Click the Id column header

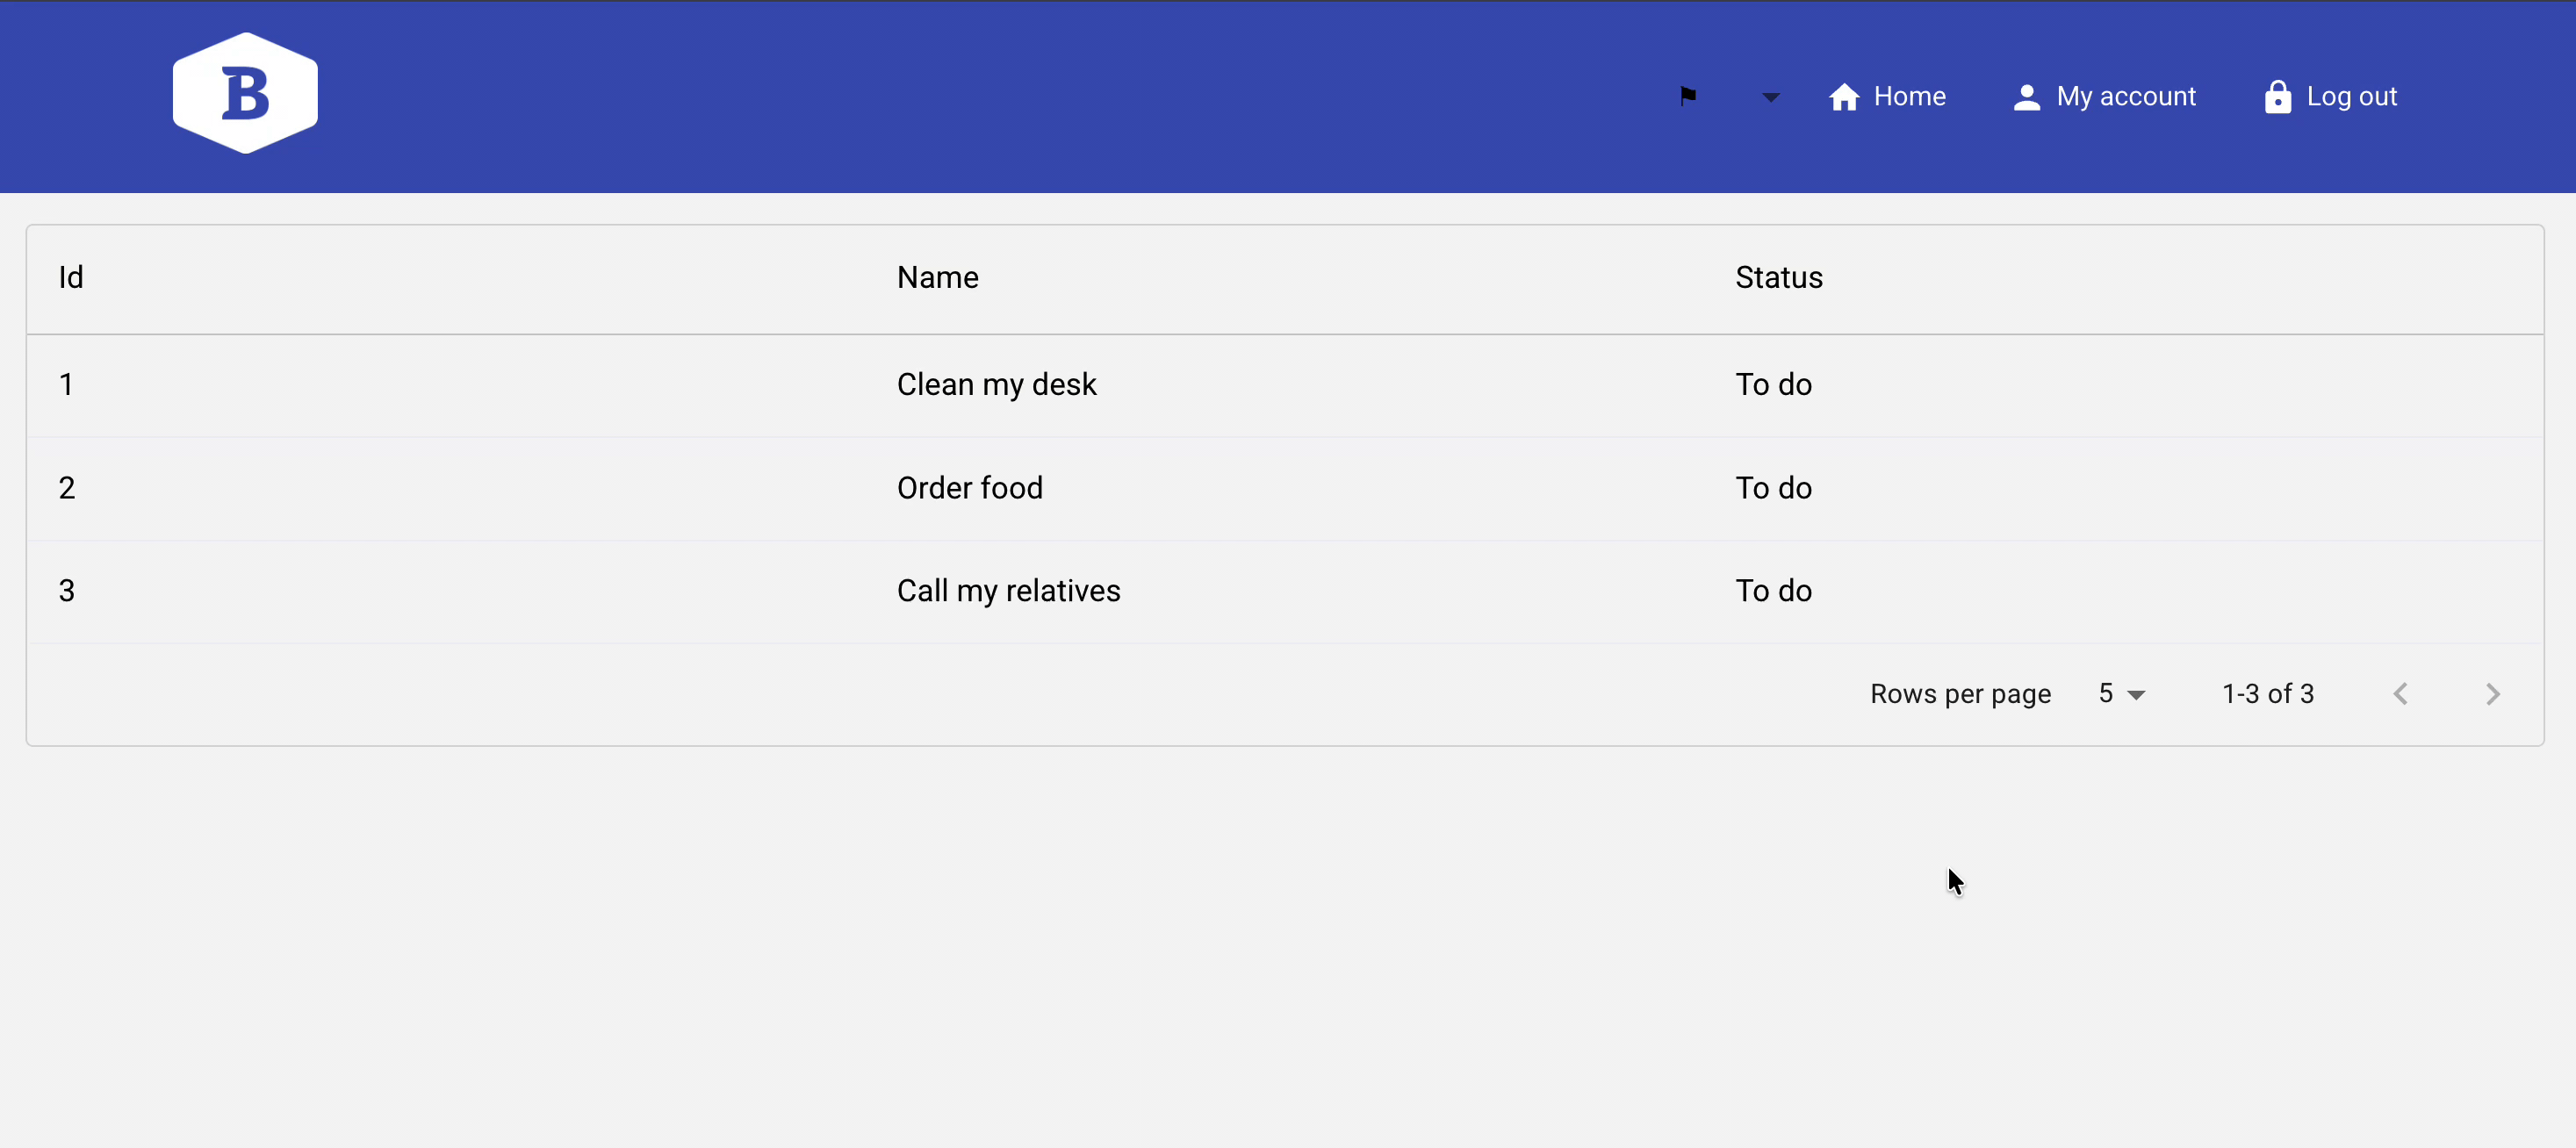(x=71, y=277)
